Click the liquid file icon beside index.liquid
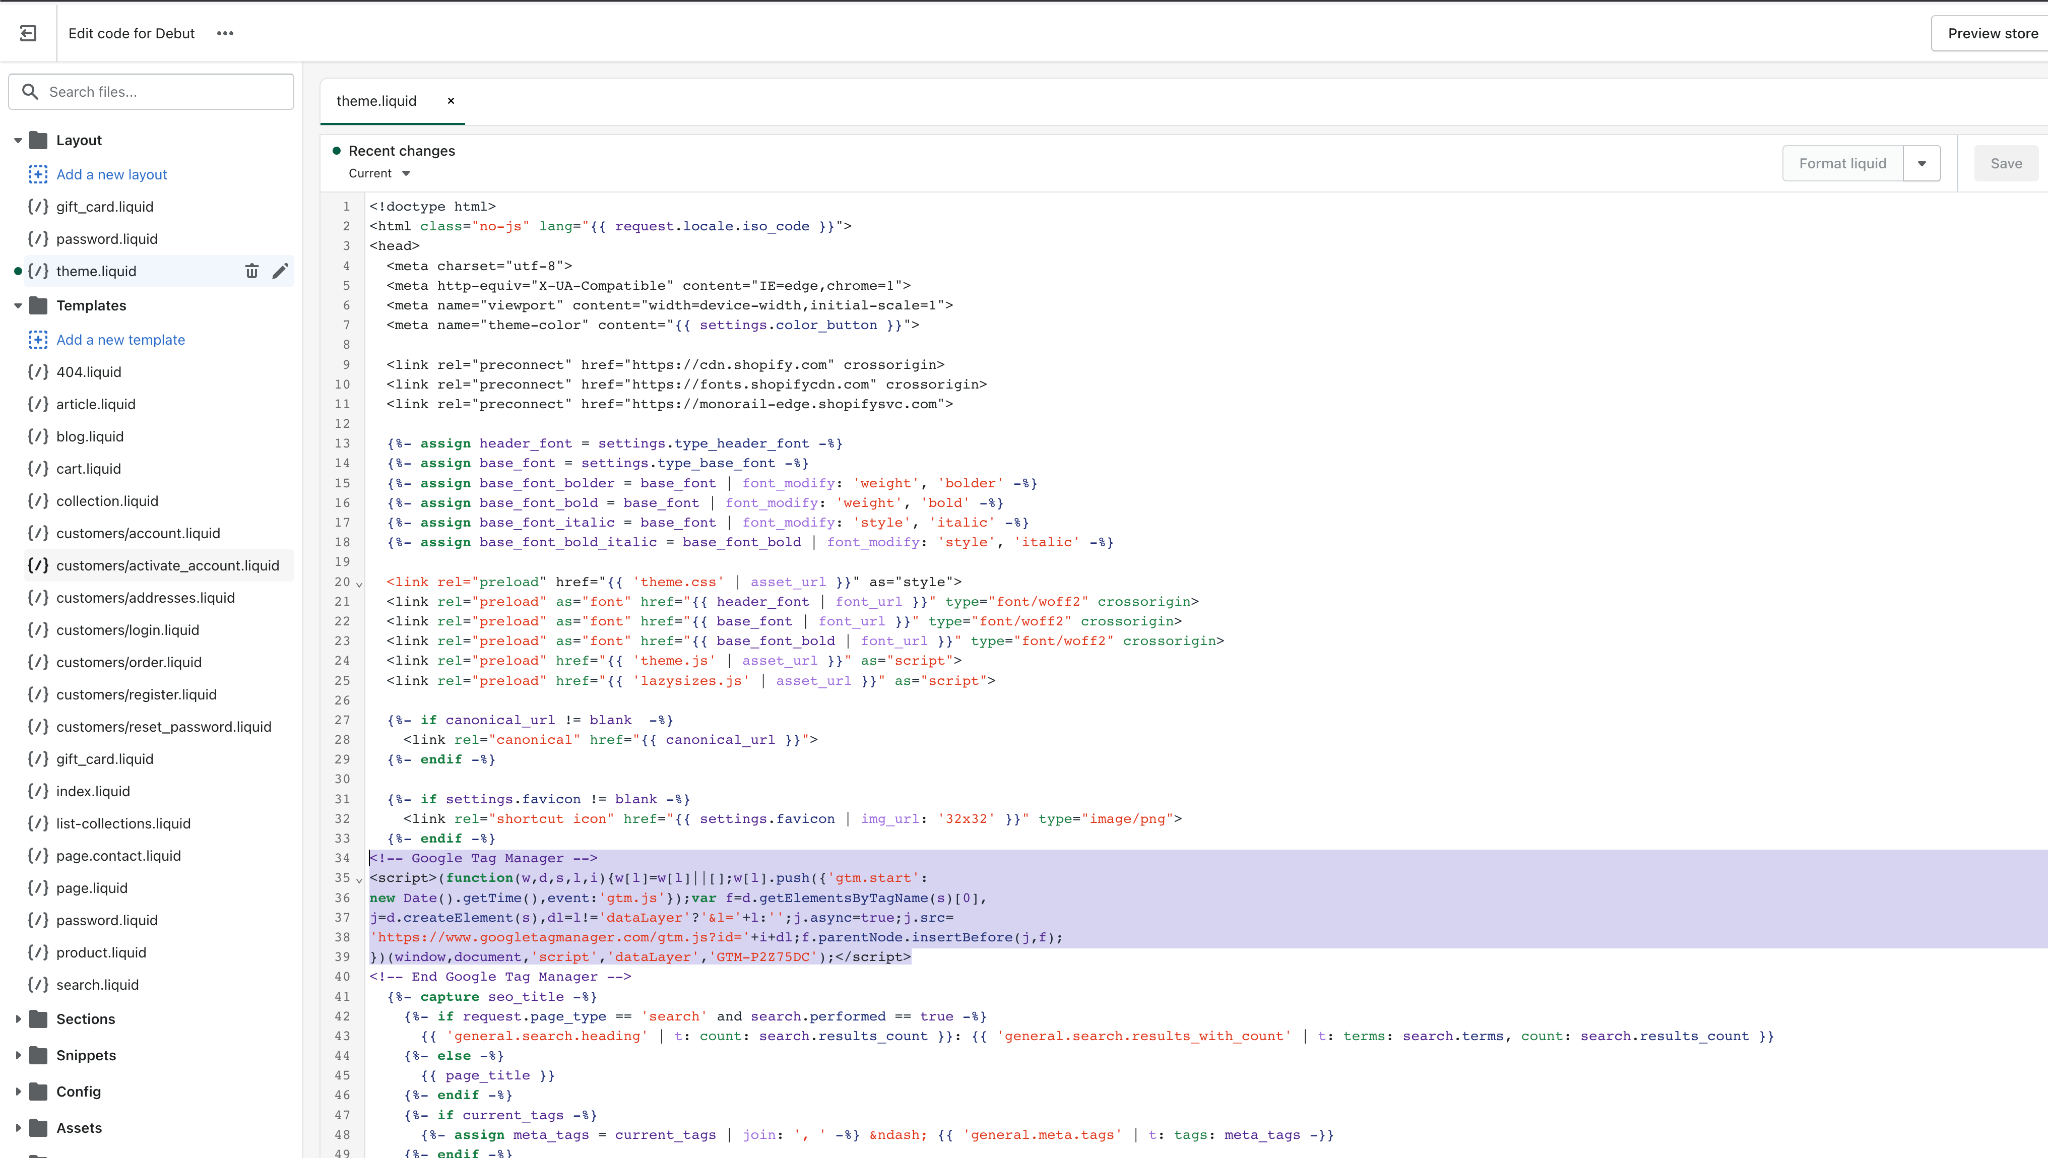This screenshot has width=2048, height=1158. coord(38,791)
